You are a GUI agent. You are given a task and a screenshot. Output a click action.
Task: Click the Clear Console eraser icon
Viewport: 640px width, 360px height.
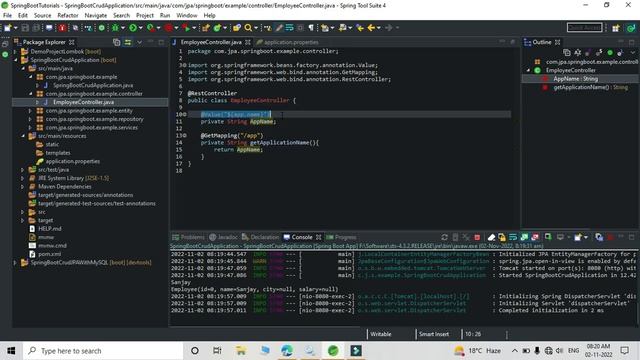click(491, 237)
